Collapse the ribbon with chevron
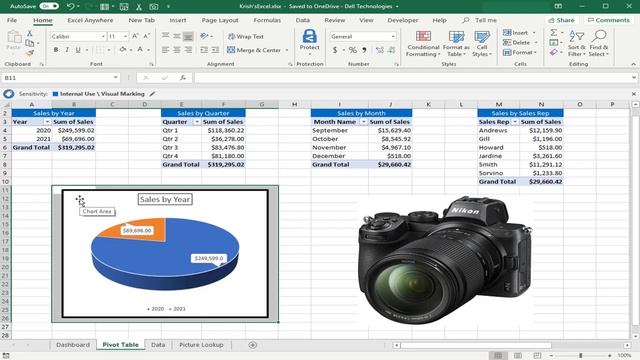 click(x=633, y=64)
